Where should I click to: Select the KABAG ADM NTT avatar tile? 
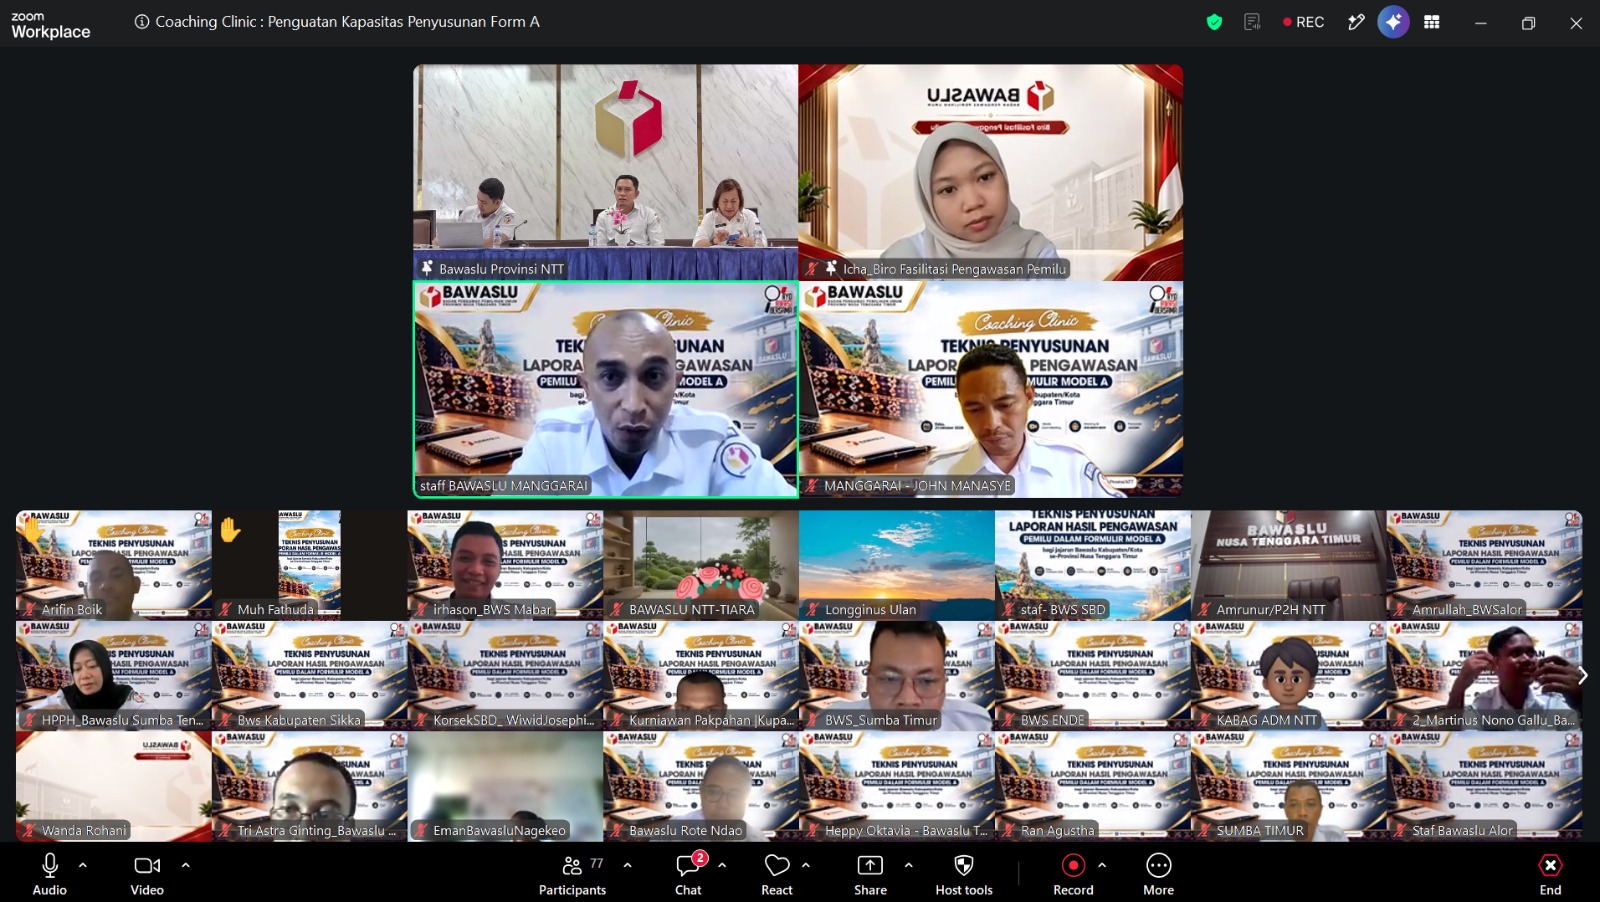point(1288,675)
